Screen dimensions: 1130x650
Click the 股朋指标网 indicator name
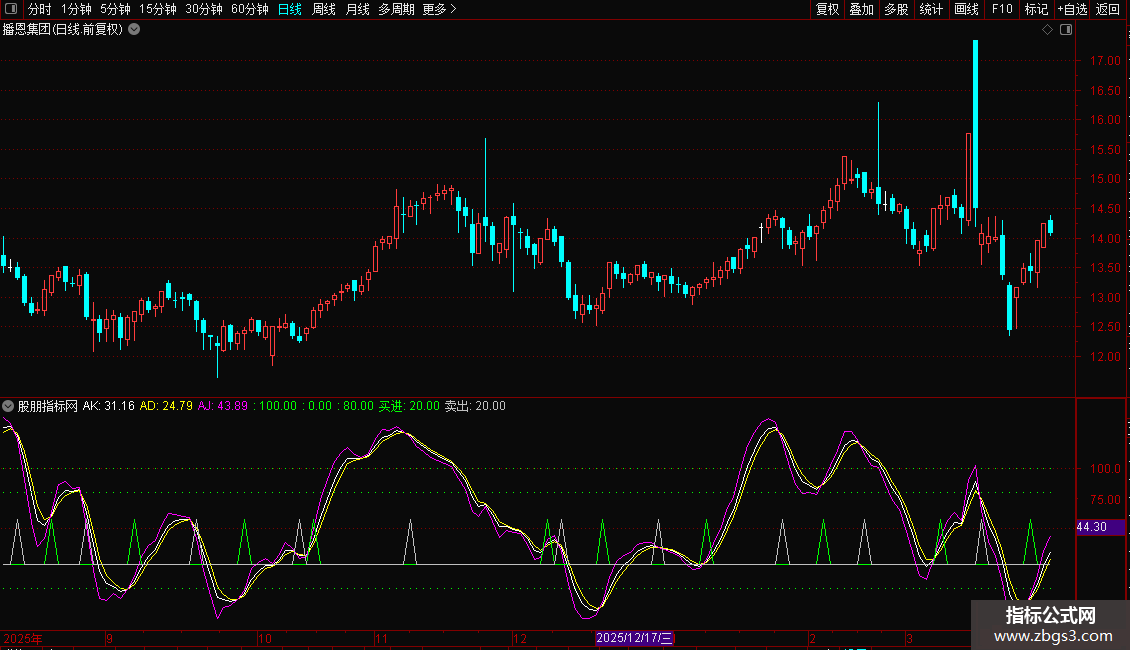48,406
